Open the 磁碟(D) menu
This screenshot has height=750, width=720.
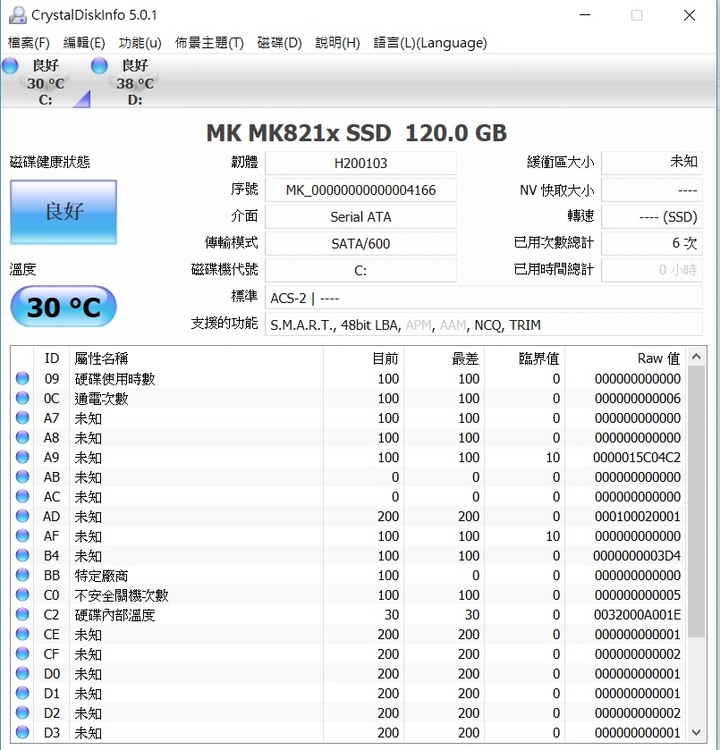tap(279, 43)
